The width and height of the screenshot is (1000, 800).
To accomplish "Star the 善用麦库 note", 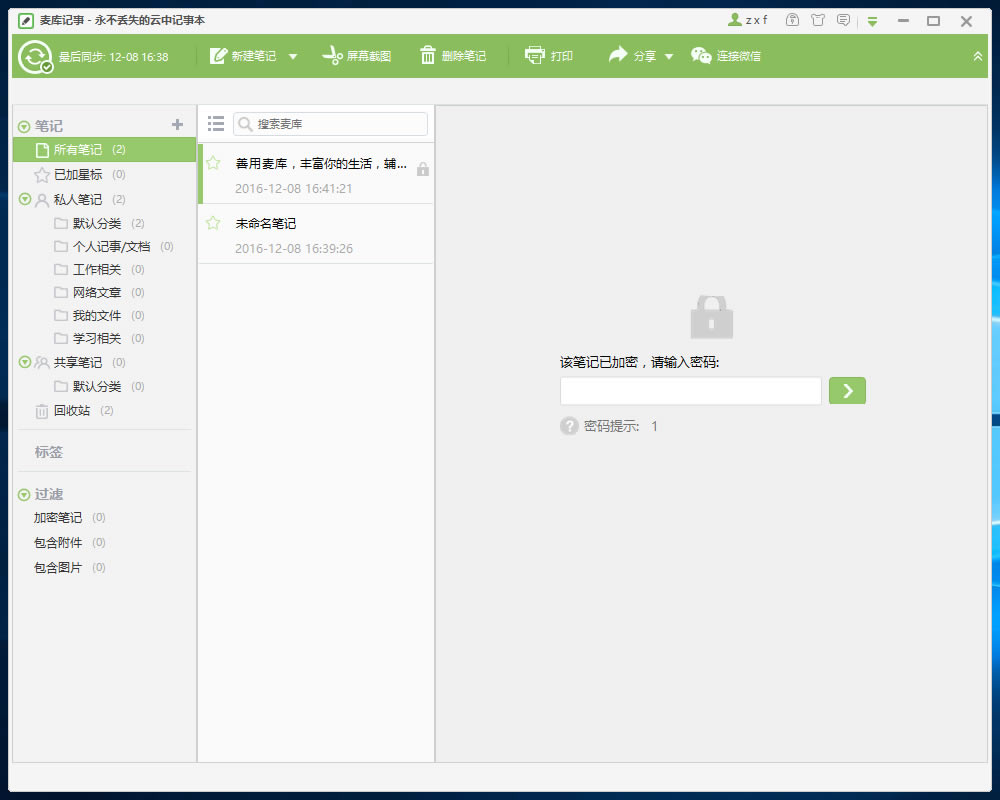I will point(213,163).
